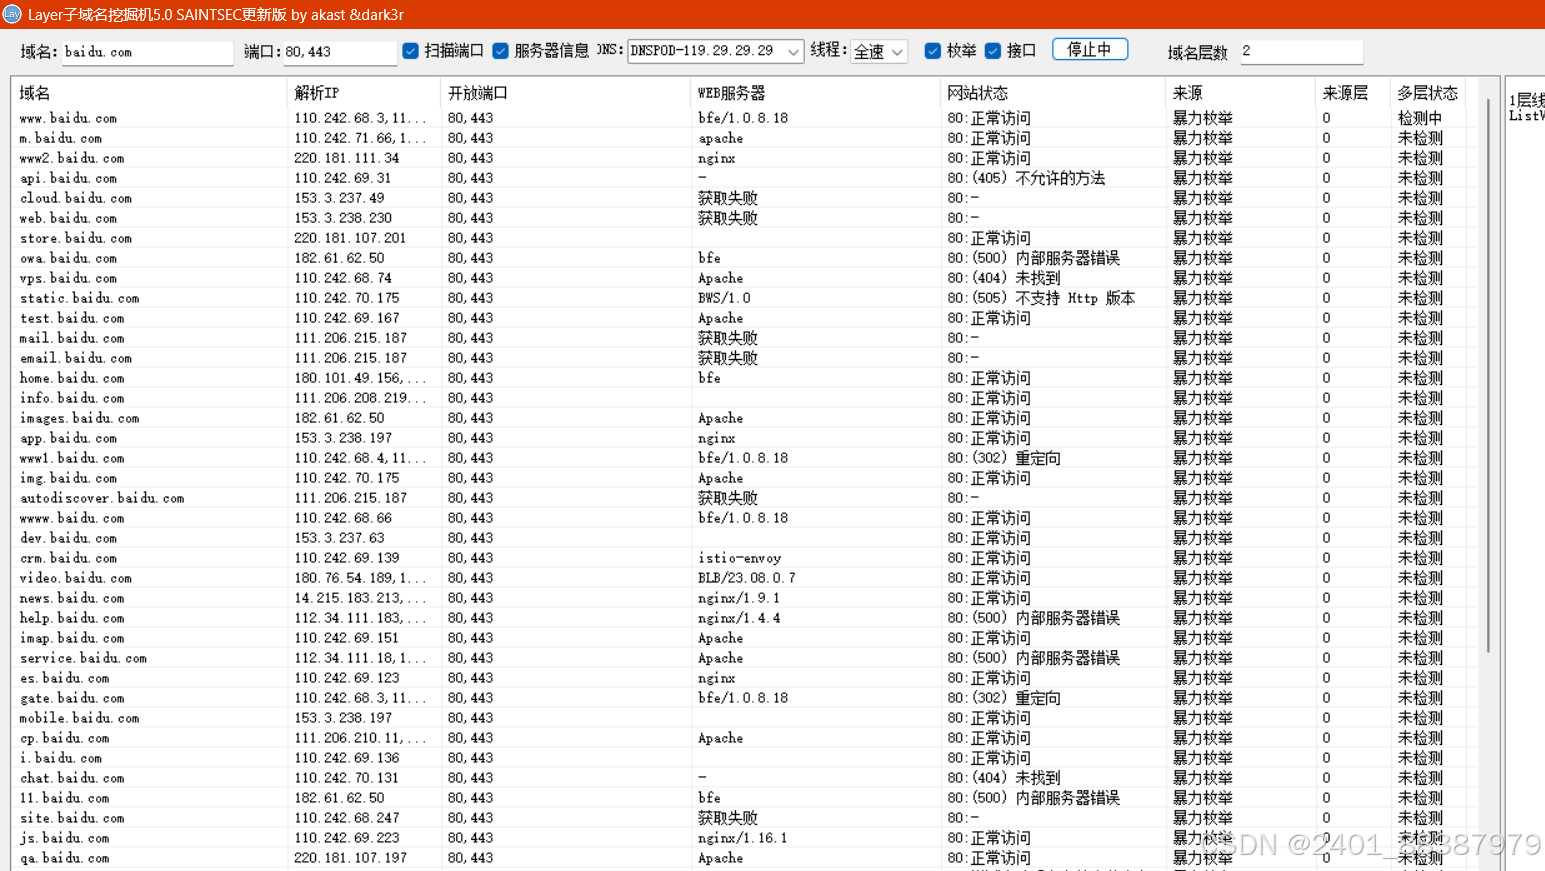Click the 80:(405) 不允许的方法 status cell
This screenshot has width=1545, height=871.
(1026, 178)
